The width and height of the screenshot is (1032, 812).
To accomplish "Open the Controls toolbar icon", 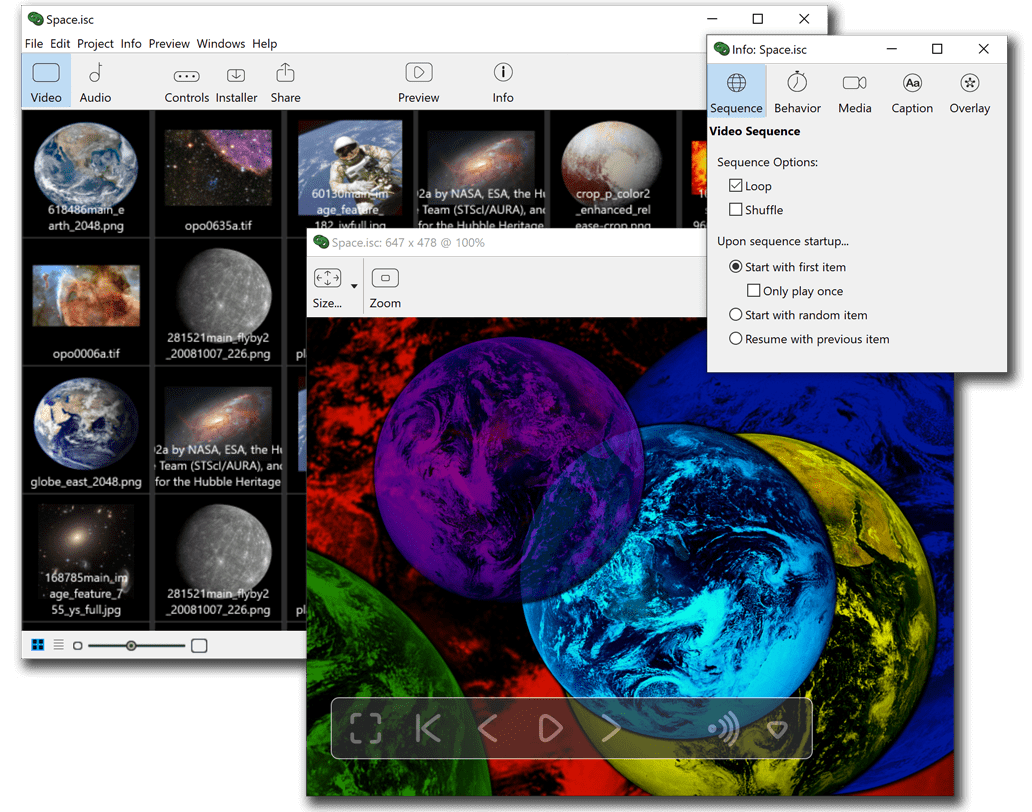I will pos(186,83).
